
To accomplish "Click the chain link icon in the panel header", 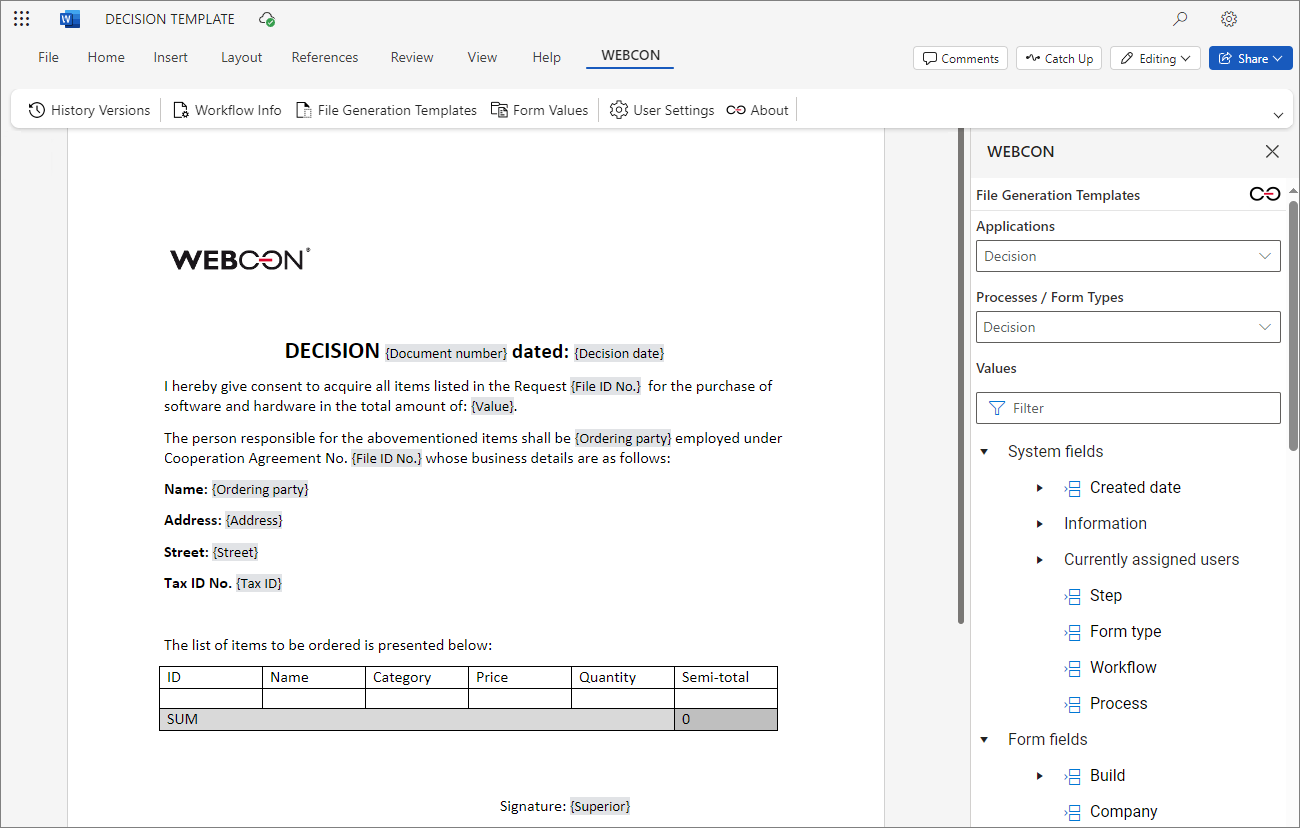I will pyautogui.click(x=1265, y=194).
